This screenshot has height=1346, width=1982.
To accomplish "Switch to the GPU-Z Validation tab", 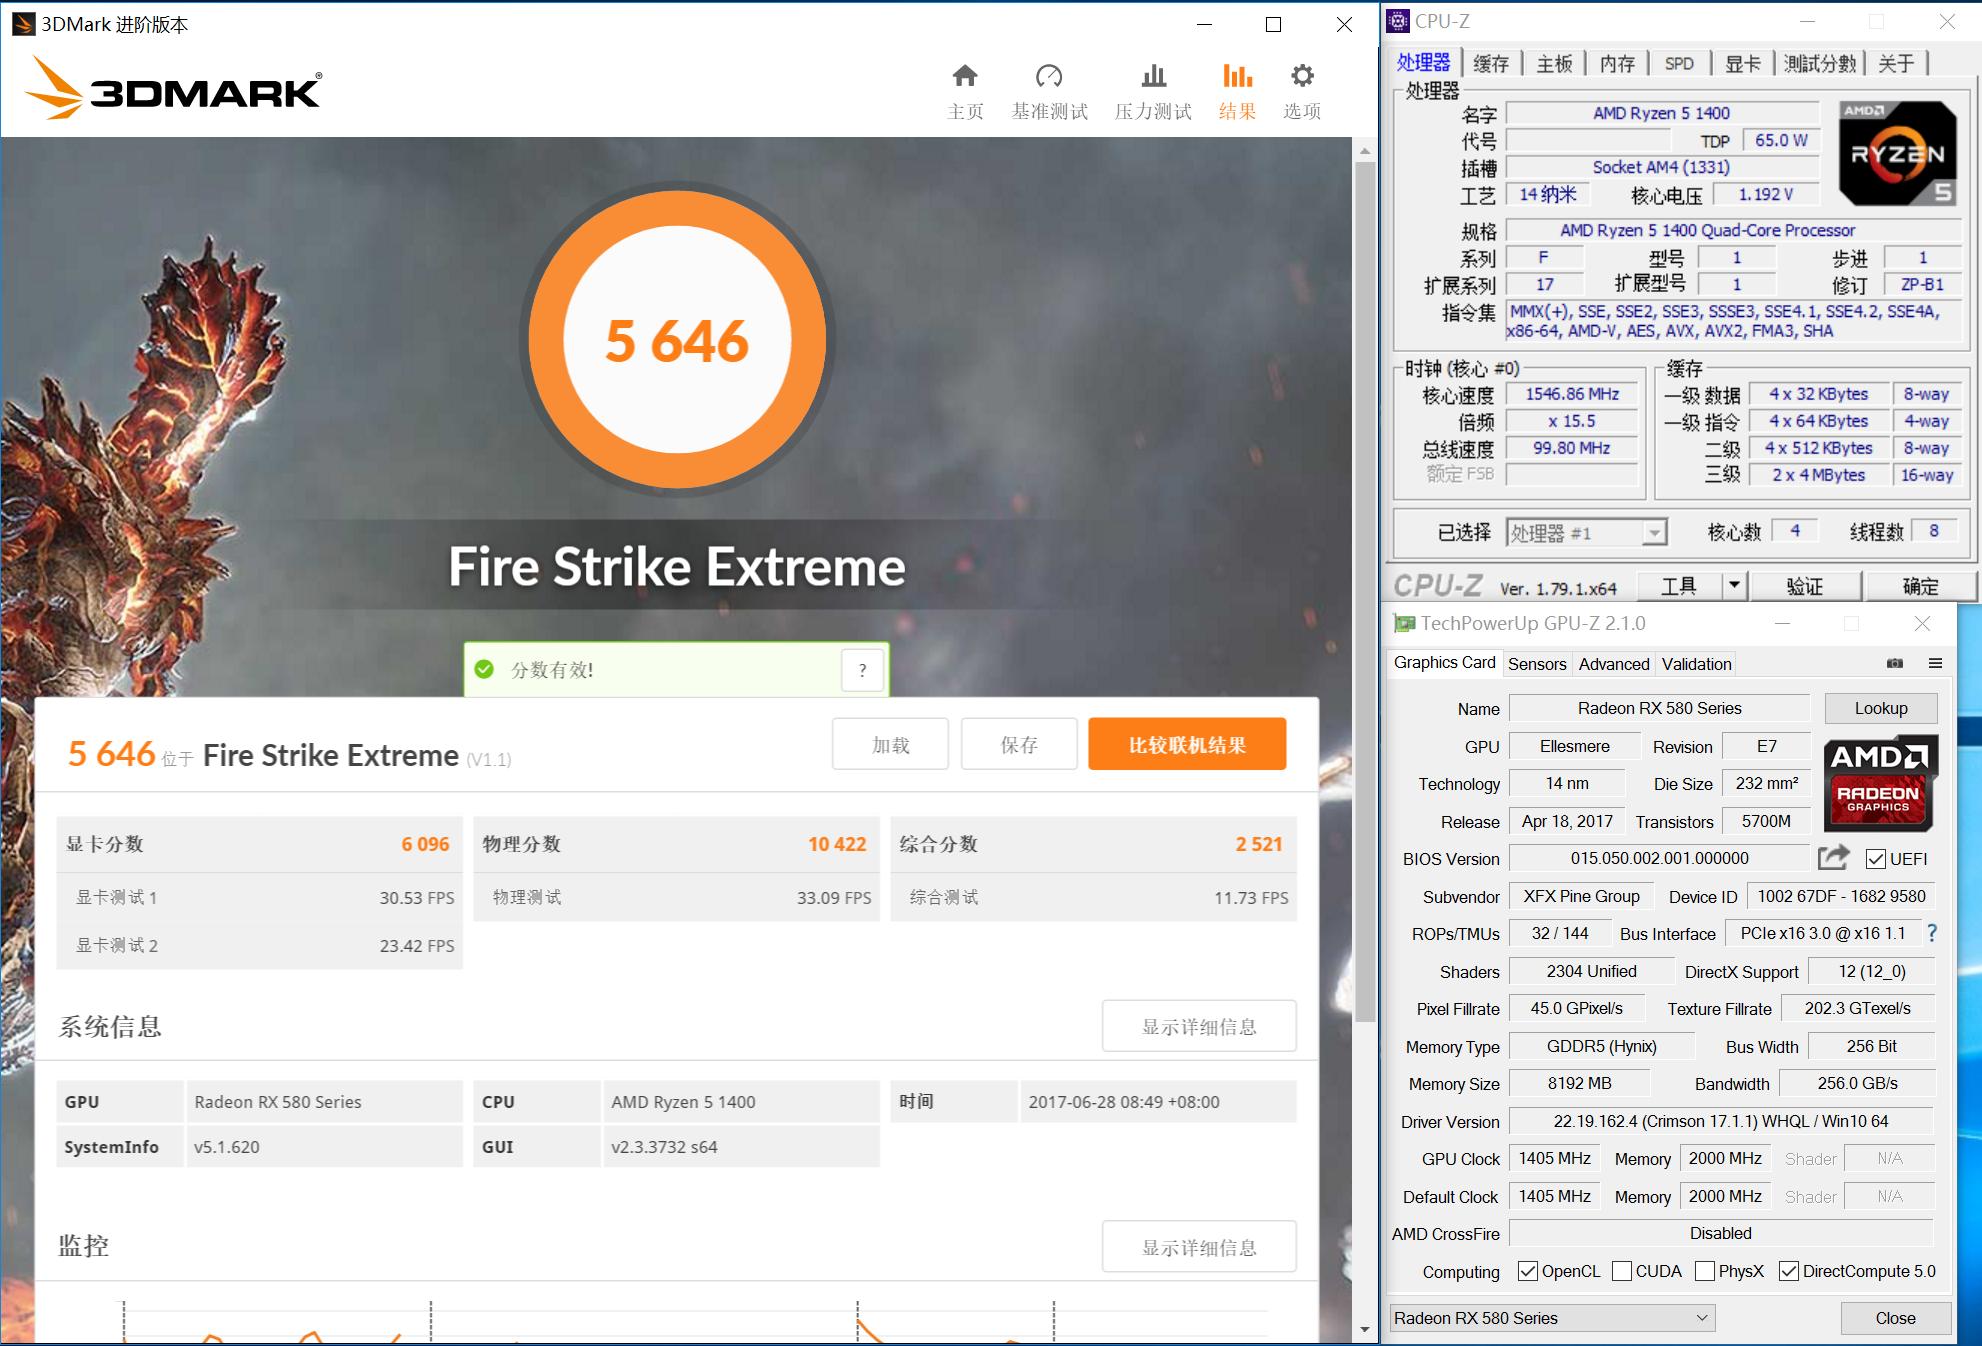I will [x=1696, y=664].
